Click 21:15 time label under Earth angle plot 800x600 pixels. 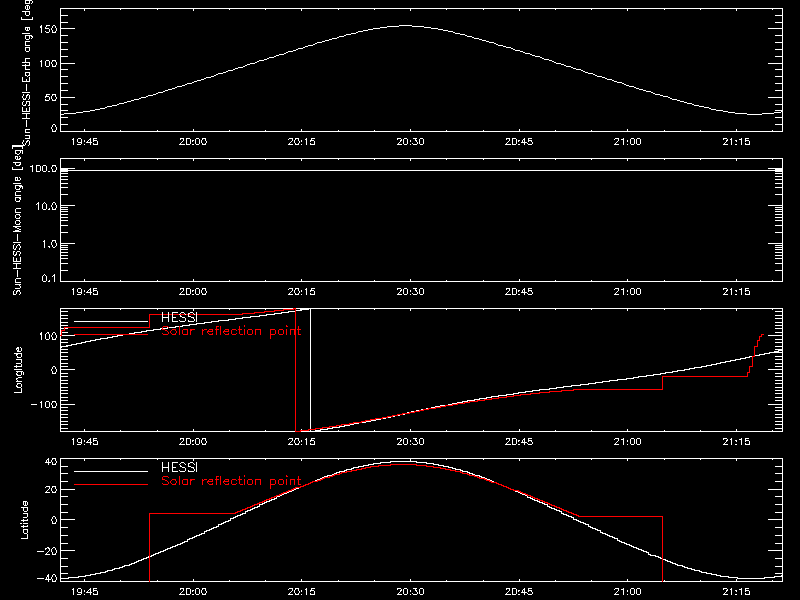click(x=736, y=142)
